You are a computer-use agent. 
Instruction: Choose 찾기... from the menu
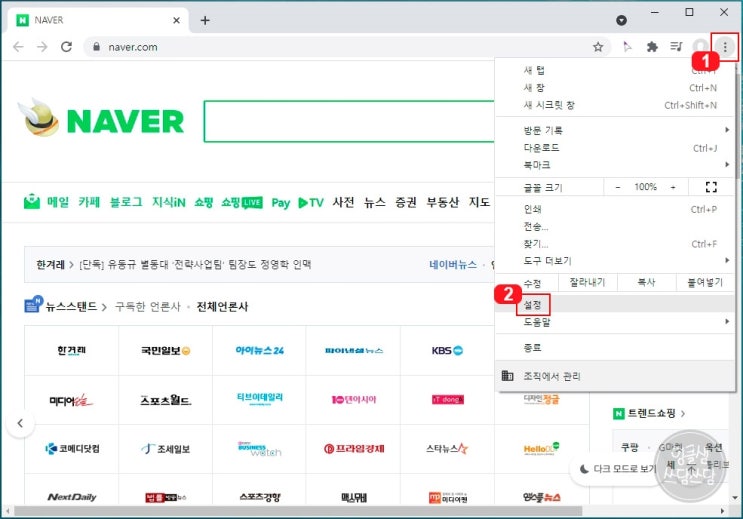point(615,244)
